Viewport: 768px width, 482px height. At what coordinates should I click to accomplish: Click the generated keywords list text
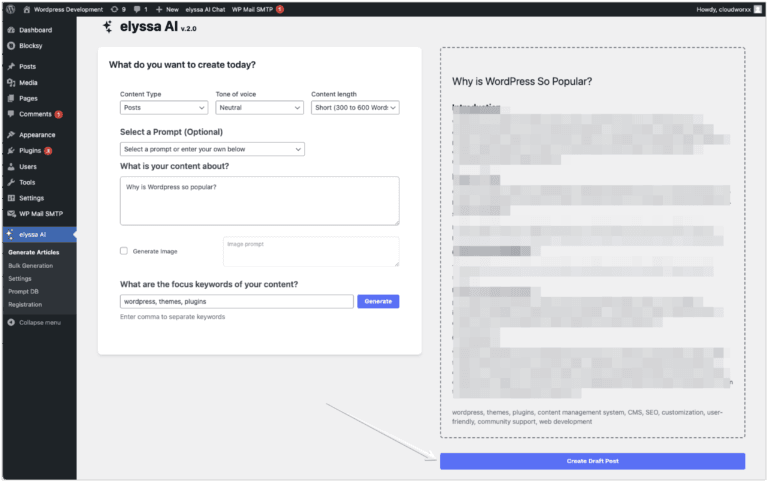point(587,417)
